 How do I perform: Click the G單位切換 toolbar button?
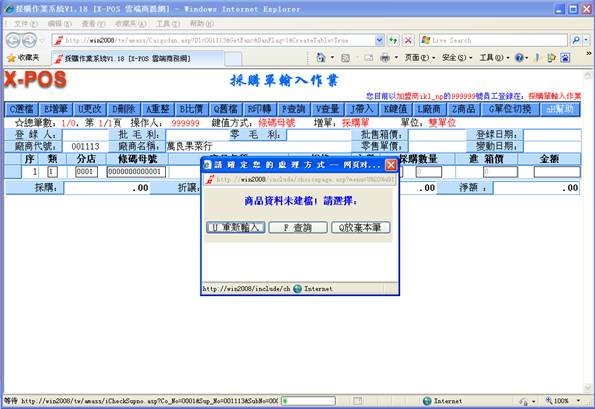[509, 109]
